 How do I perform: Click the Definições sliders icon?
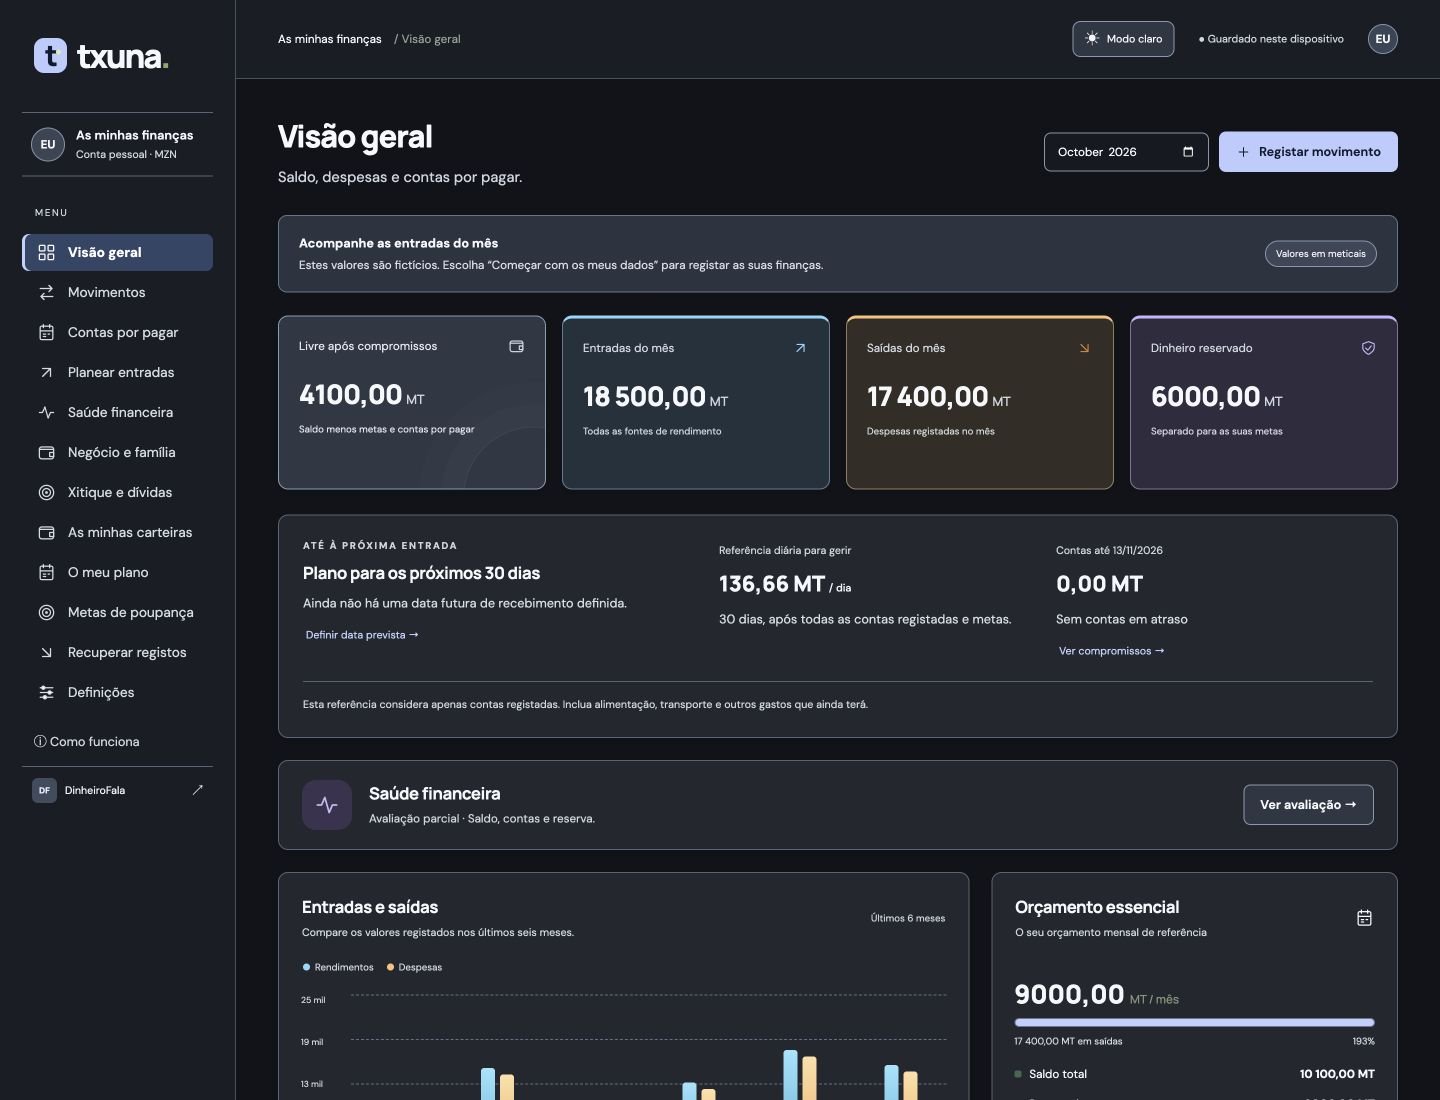point(46,692)
